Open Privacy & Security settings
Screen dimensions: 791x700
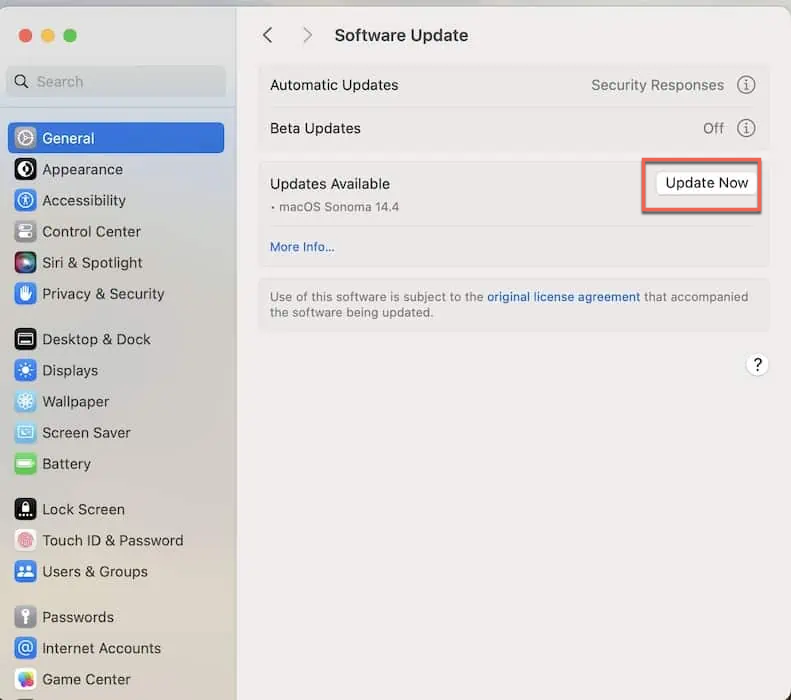116,294
